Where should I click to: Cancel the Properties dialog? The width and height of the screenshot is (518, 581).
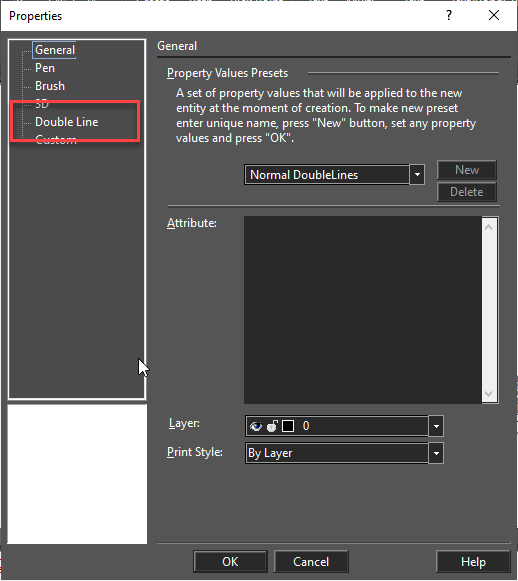311,562
